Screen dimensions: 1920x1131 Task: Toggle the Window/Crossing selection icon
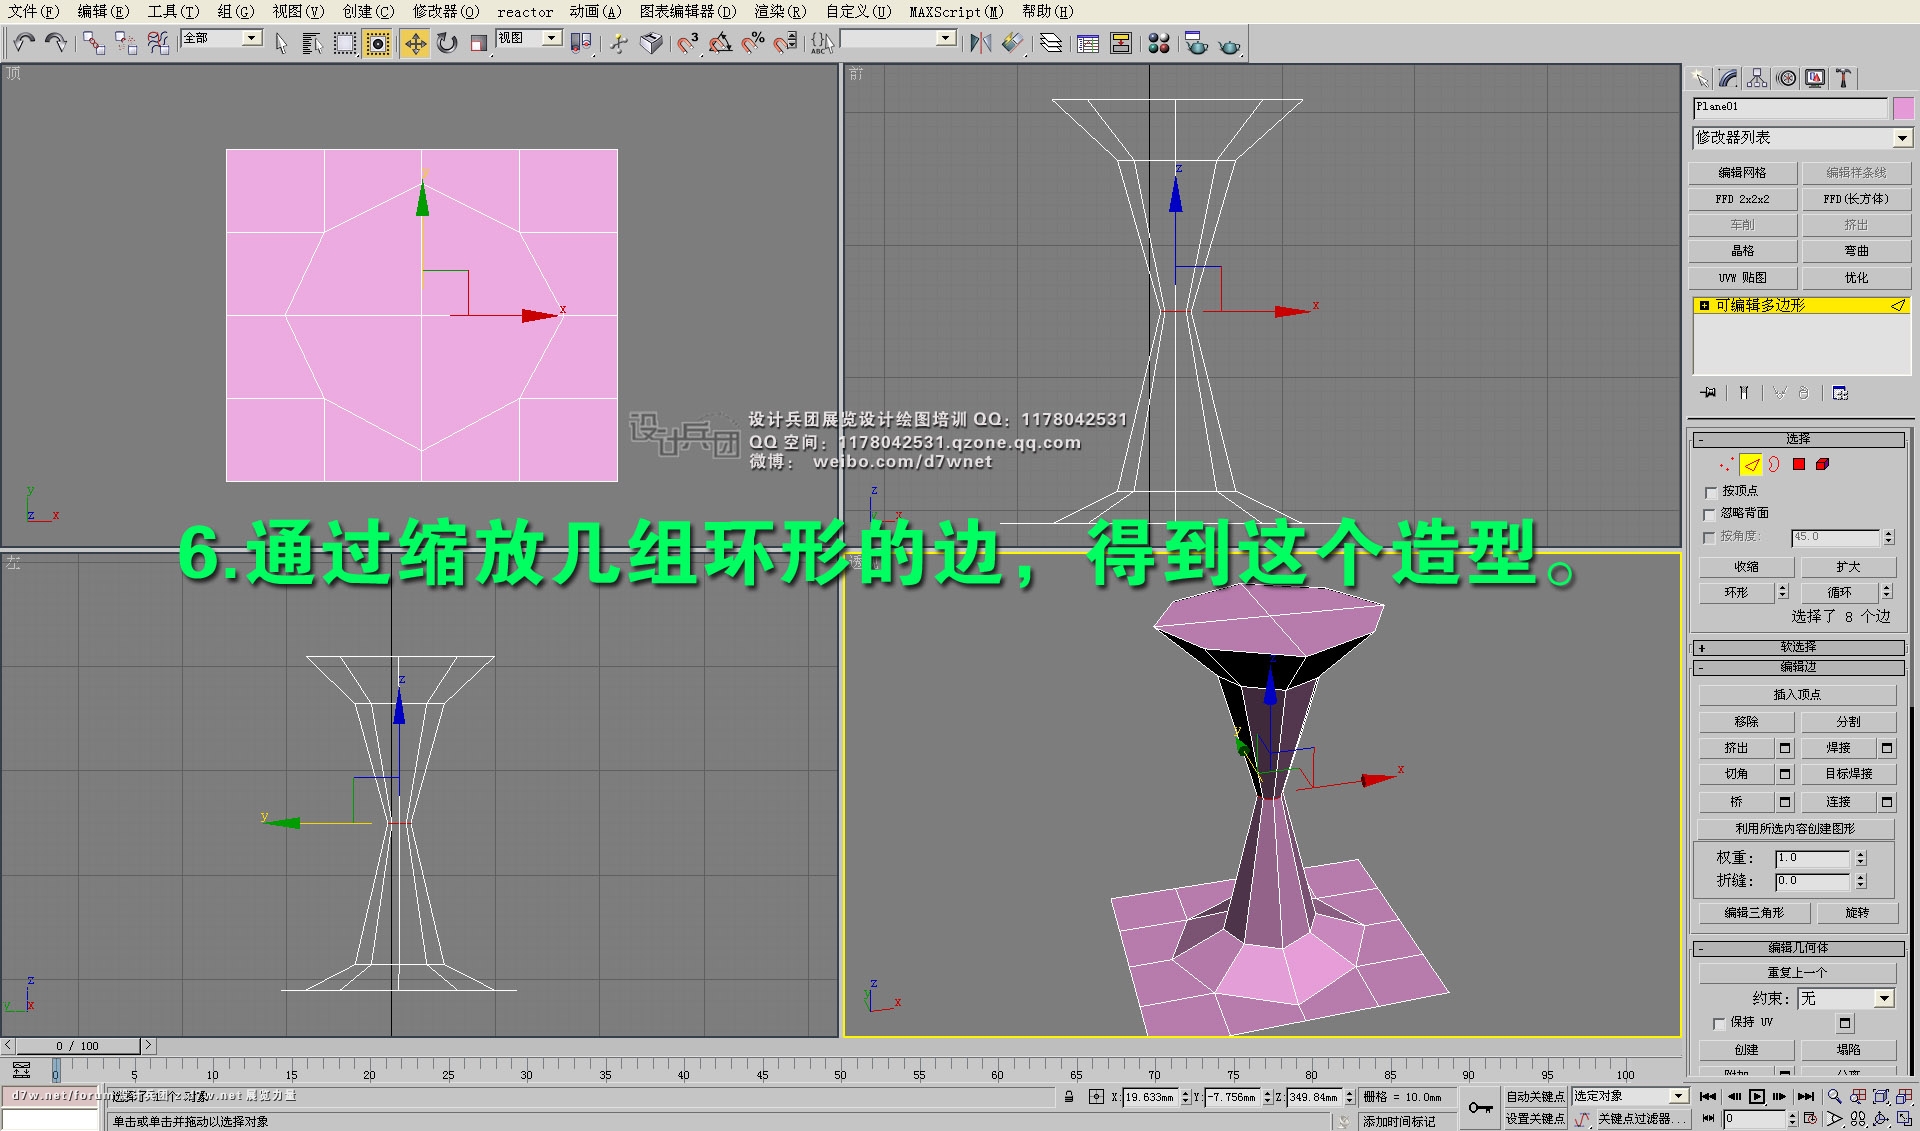click(x=378, y=43)
